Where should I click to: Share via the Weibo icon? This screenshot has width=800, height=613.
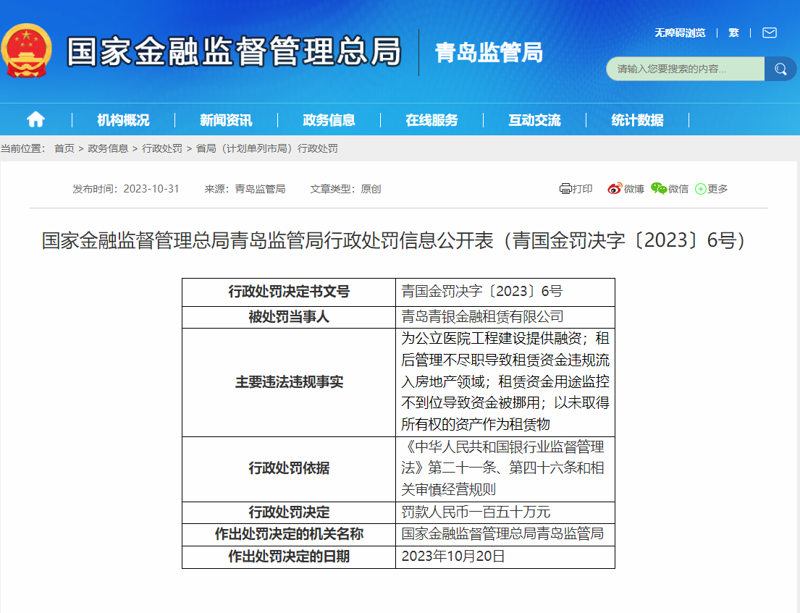pos(614,189)
